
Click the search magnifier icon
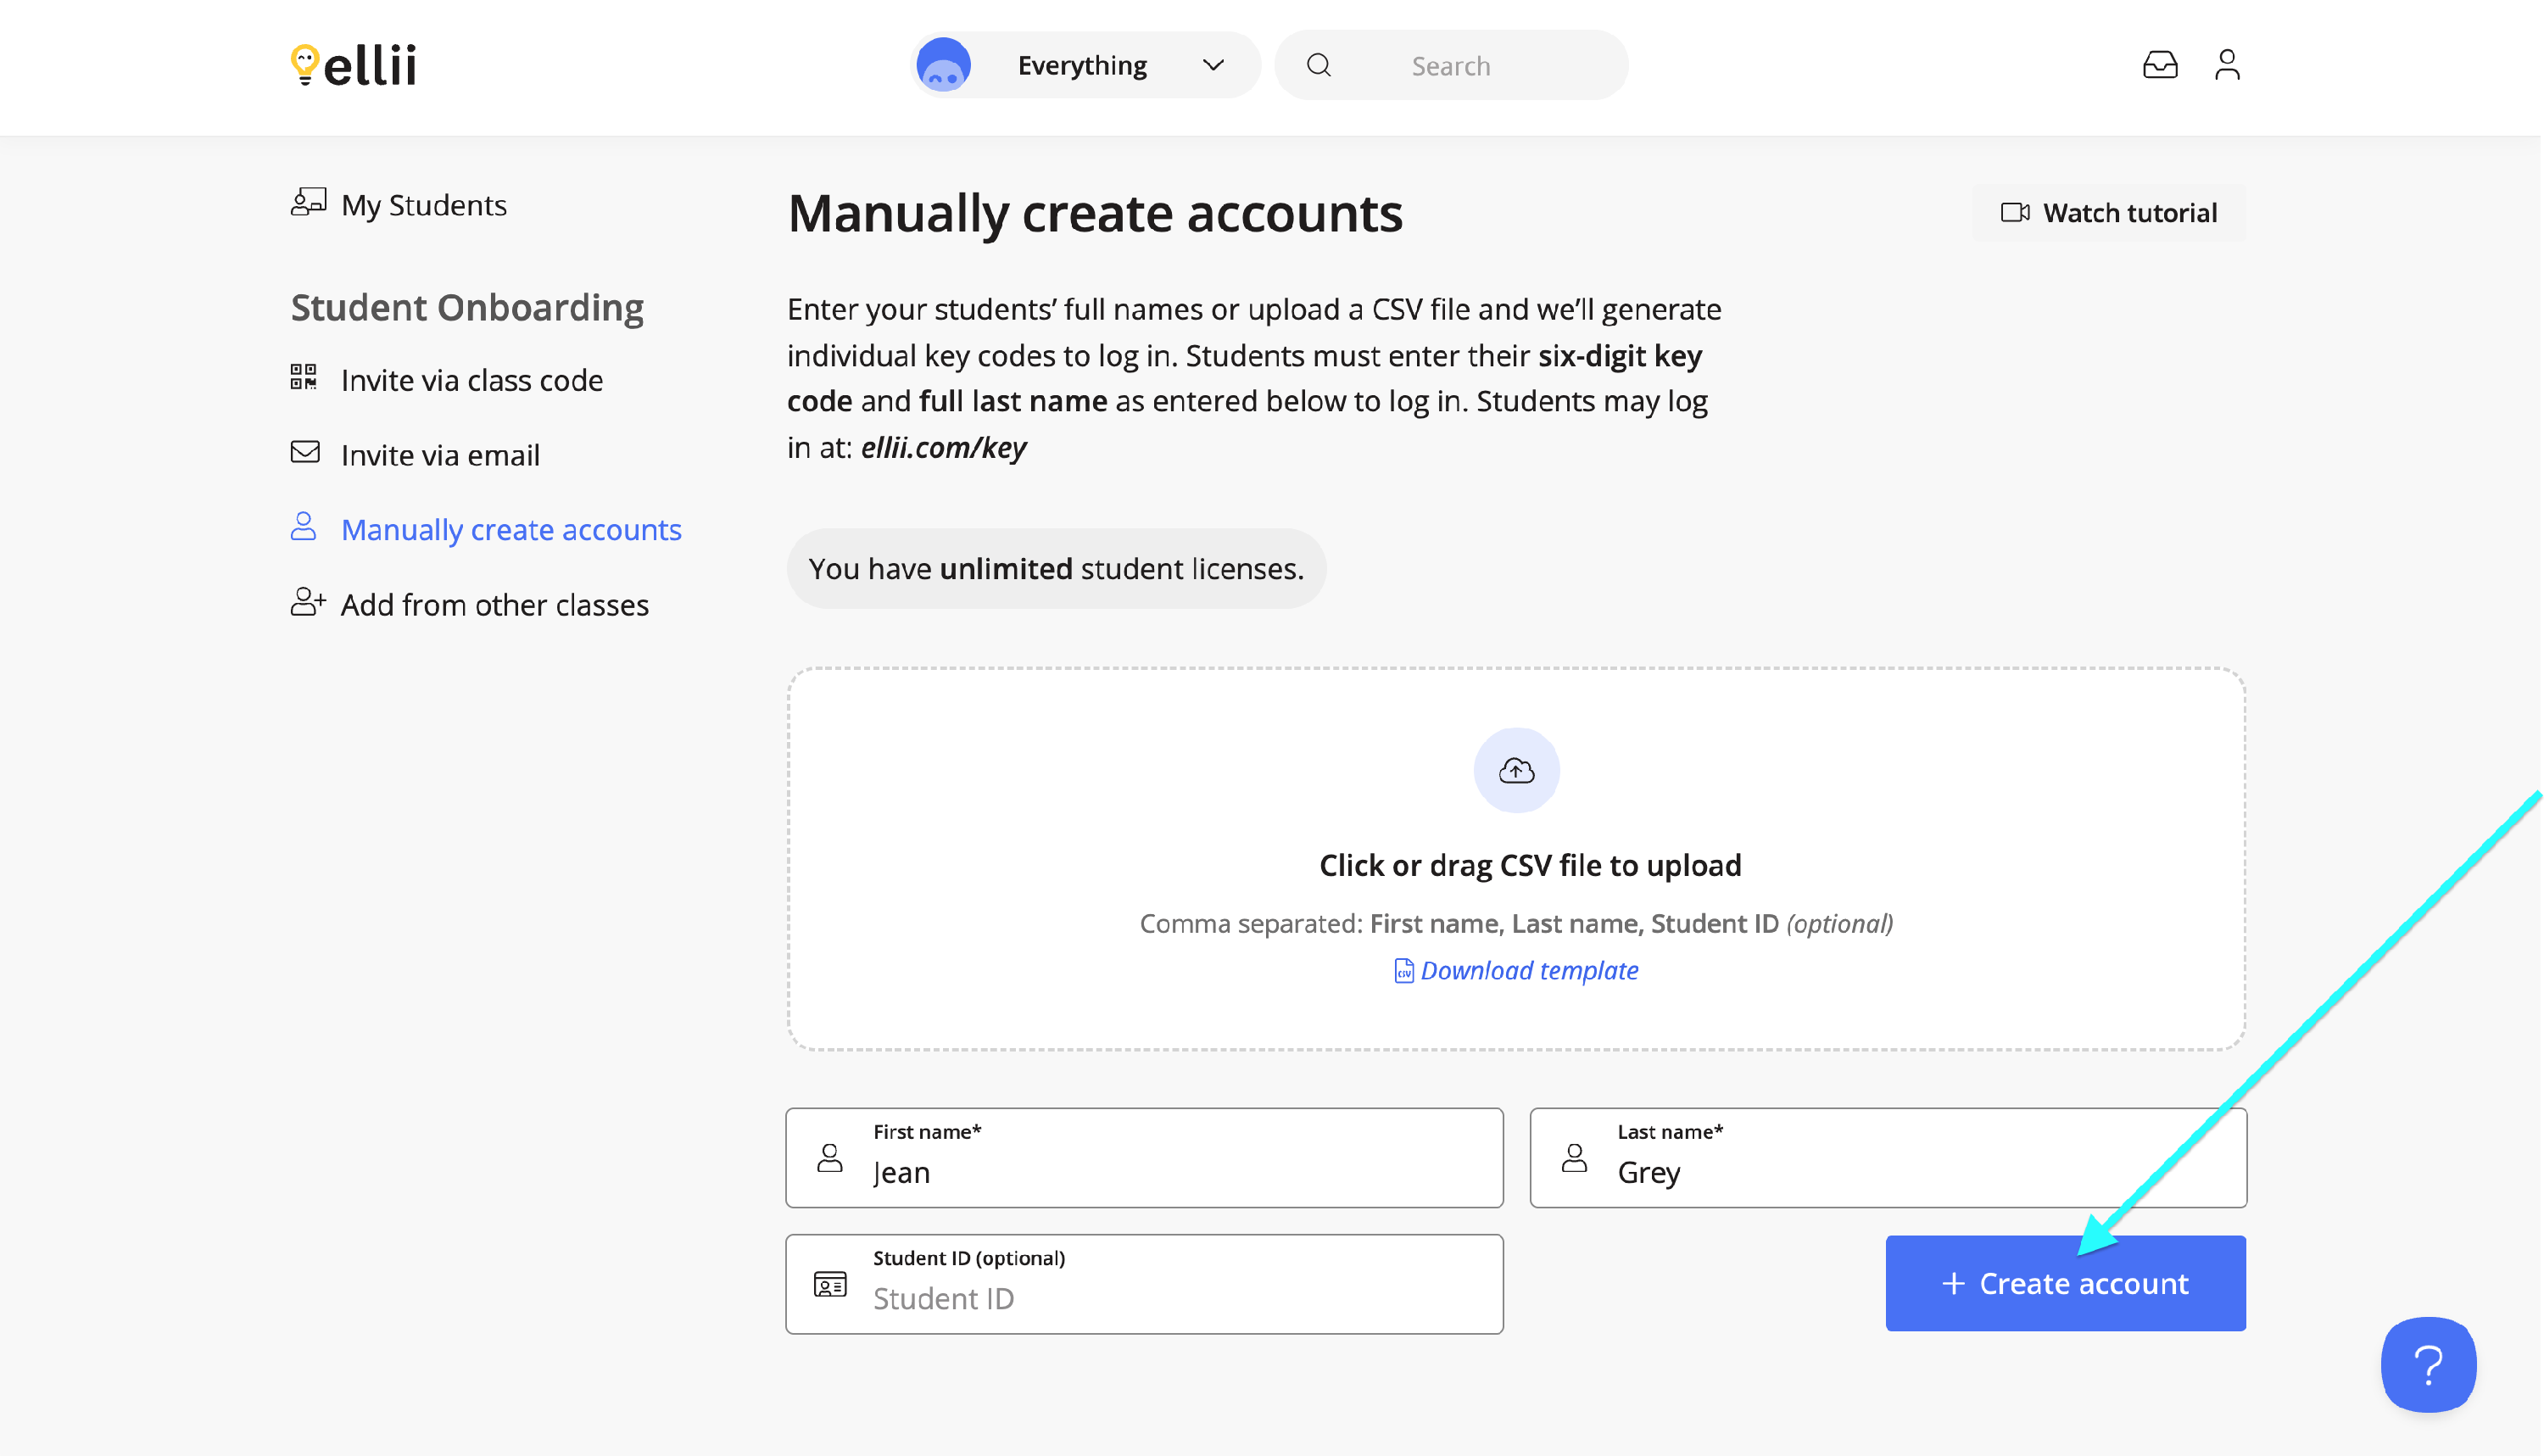click(1318, 66)
